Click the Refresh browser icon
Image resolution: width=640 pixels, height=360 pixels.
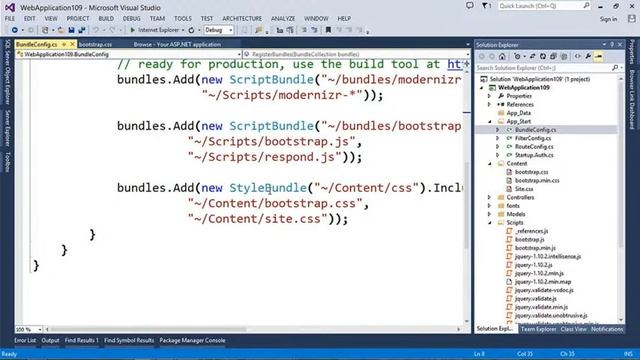(x=191, y=30)
